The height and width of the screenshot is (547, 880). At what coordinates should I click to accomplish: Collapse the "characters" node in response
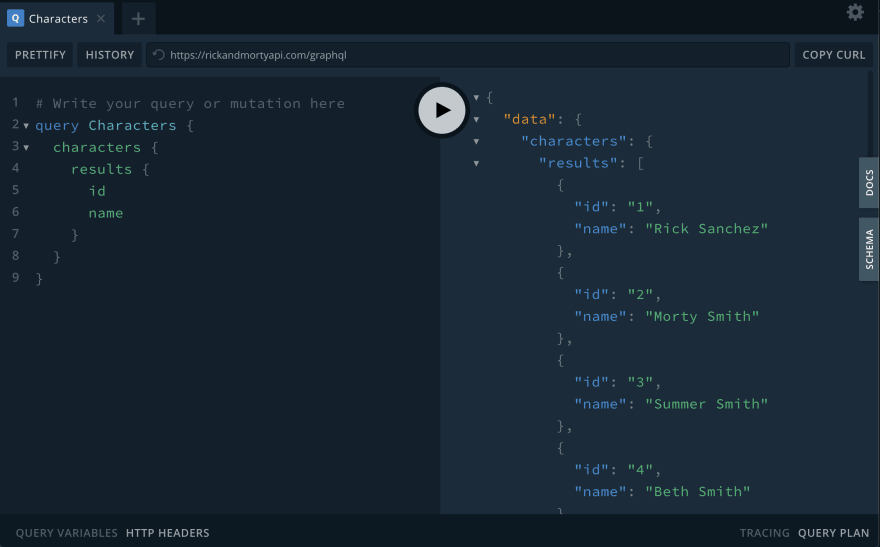(476, 141)
